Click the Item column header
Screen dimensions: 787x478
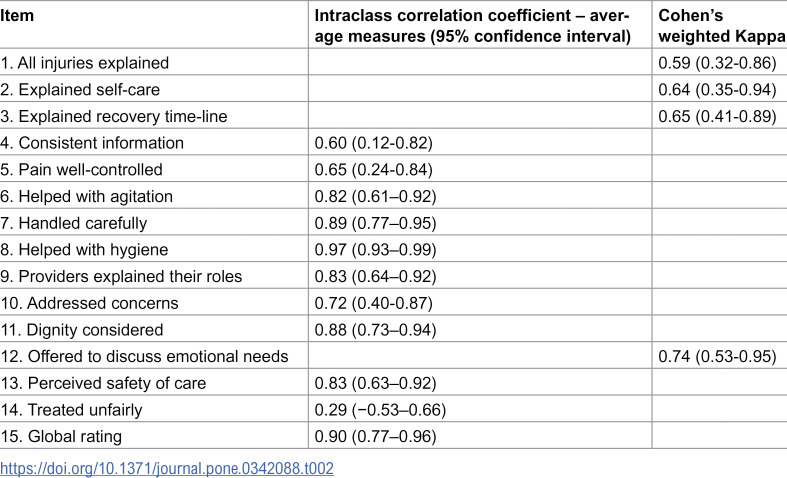pyautogui.click(x=17, y=16)
